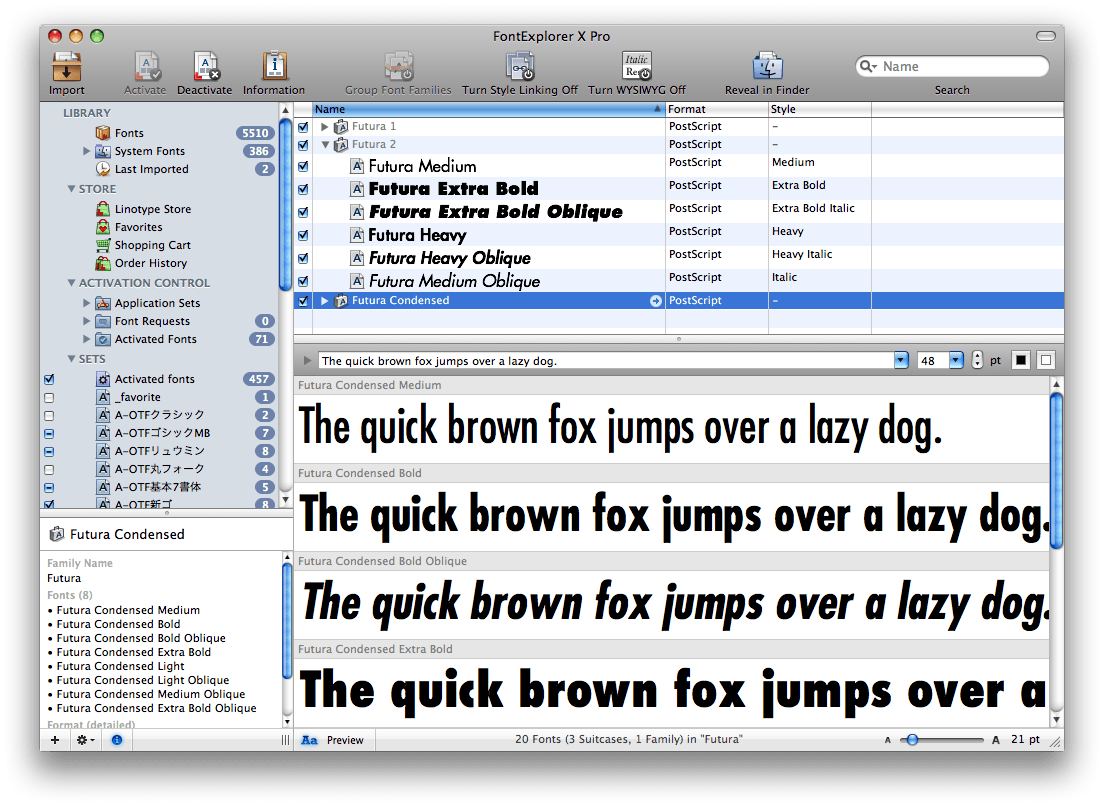
Task: Select the A-OTFリュウミン set
Action: tap(160, 451)
